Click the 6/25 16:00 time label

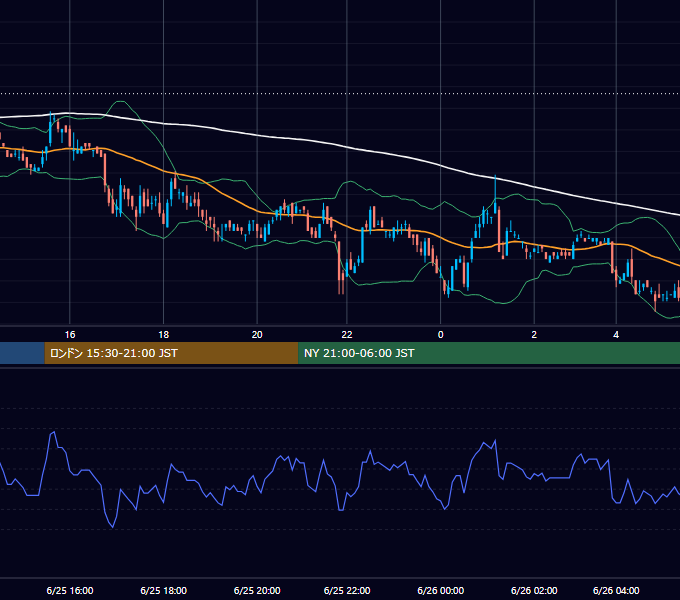[x=70, y=590]
